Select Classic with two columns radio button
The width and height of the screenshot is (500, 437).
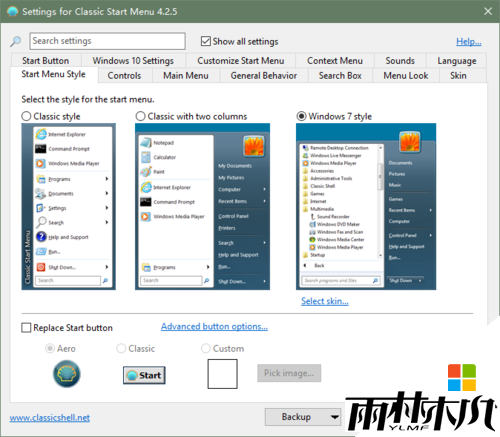point(141,116)
